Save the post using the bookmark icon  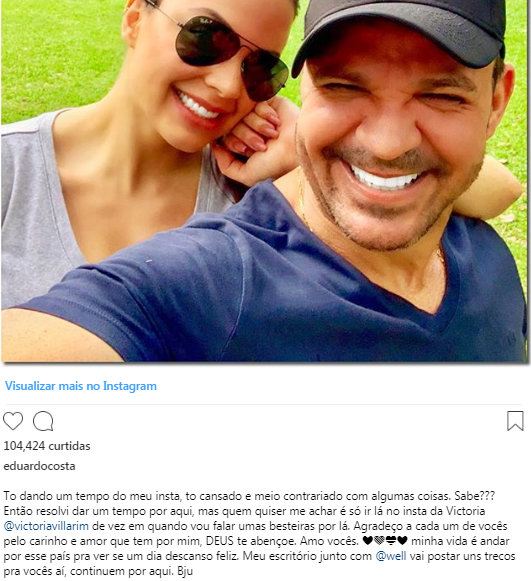[515, 421]
